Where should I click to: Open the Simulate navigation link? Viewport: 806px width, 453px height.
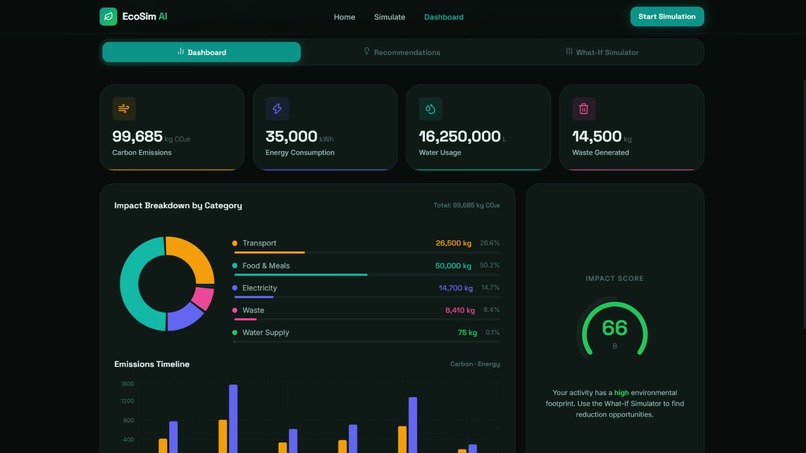[390, 17]
